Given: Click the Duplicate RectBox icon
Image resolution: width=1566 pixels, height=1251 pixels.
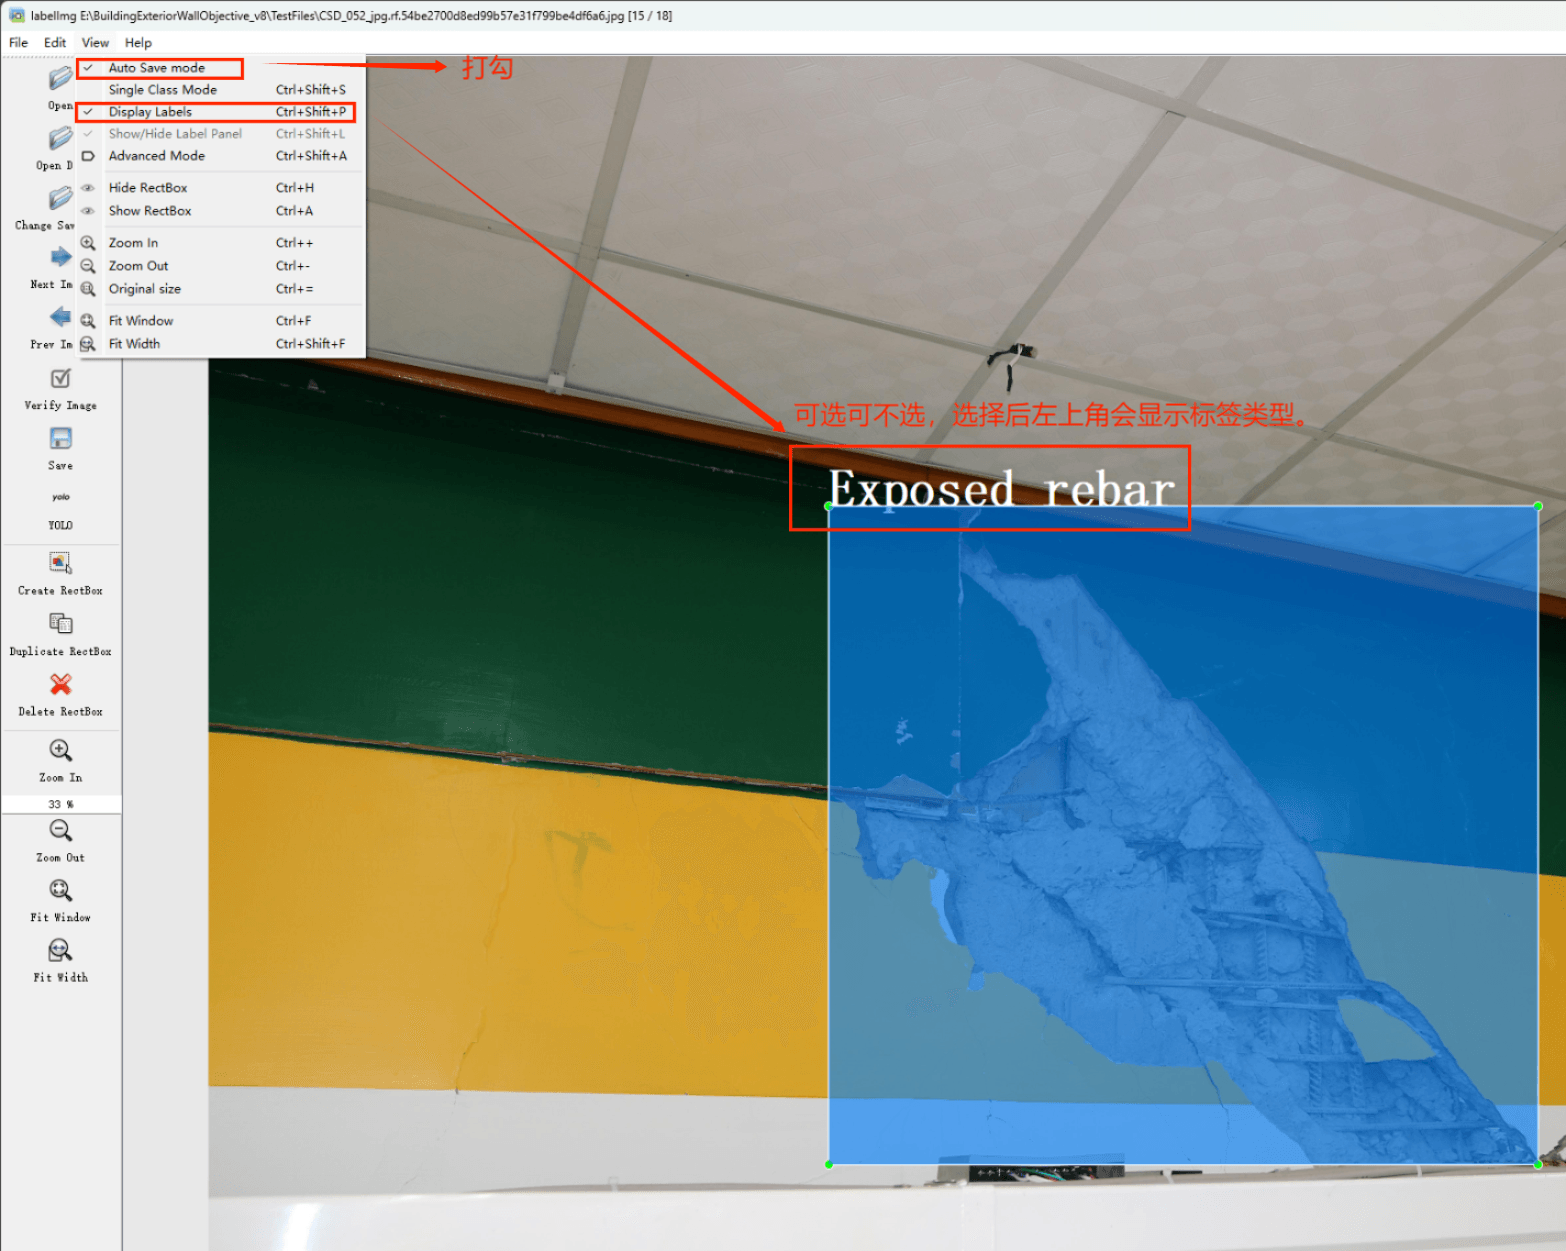Looking at the screenshot, I should pyautogui.click(x=60, y=625).
